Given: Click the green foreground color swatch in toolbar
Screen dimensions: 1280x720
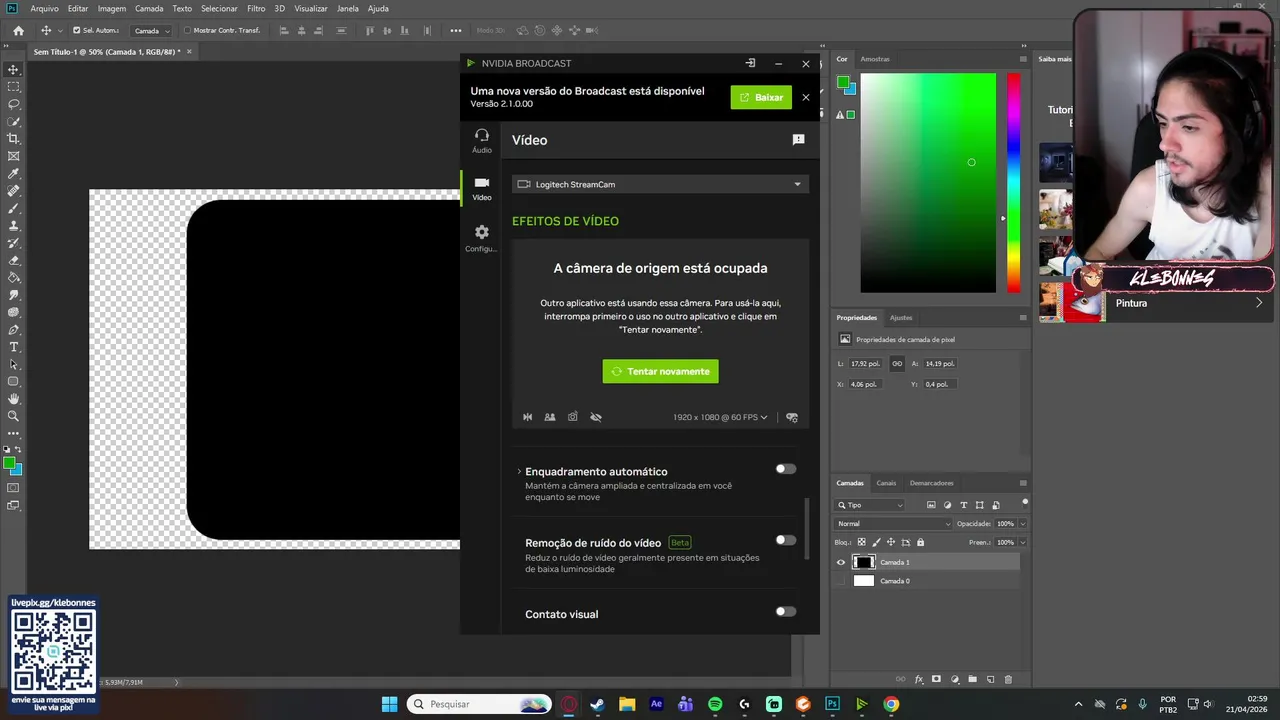Looking at the screenshot, I should (x=9, y=464).
